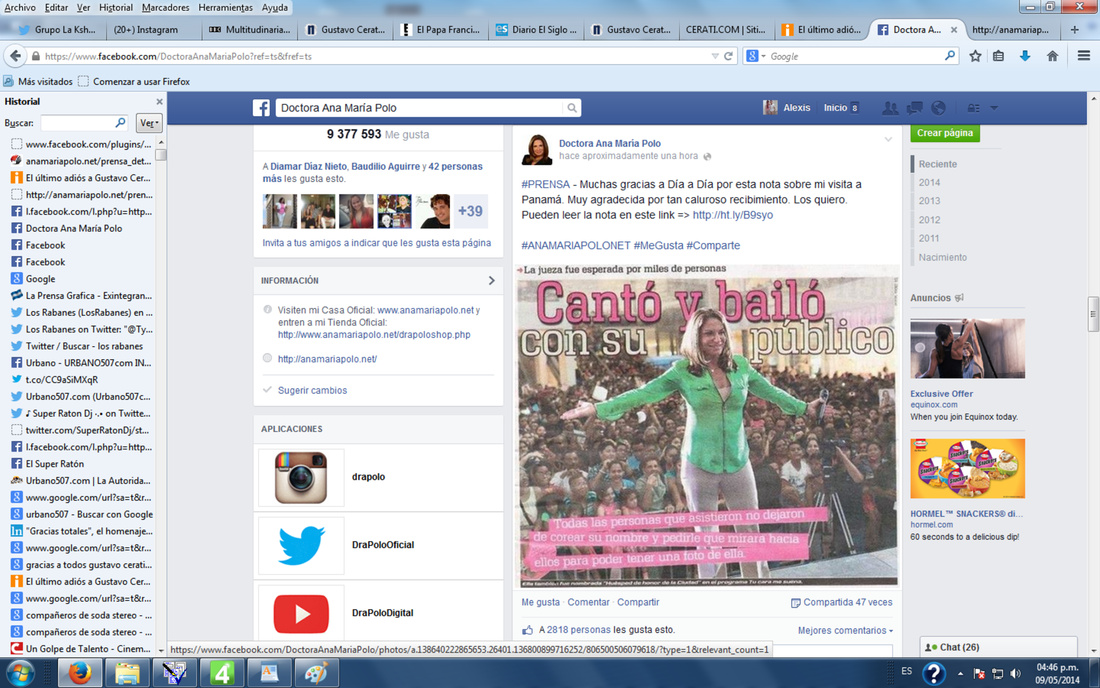Open the http://ht.ly/B9syo link
Viewport: 1100px width, 688px height.
click(x=732, y=215)
